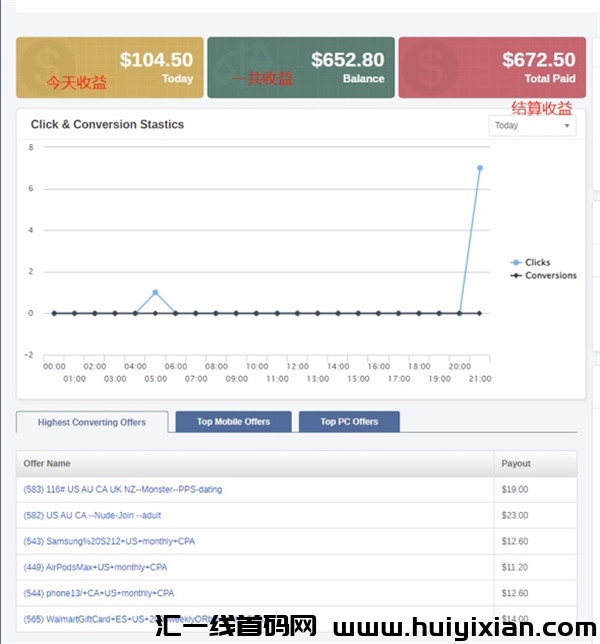Toggle the Clicks series in chart legend
Image resolution: width=600 pixels, height=644 pixels.
coord(537,263)
